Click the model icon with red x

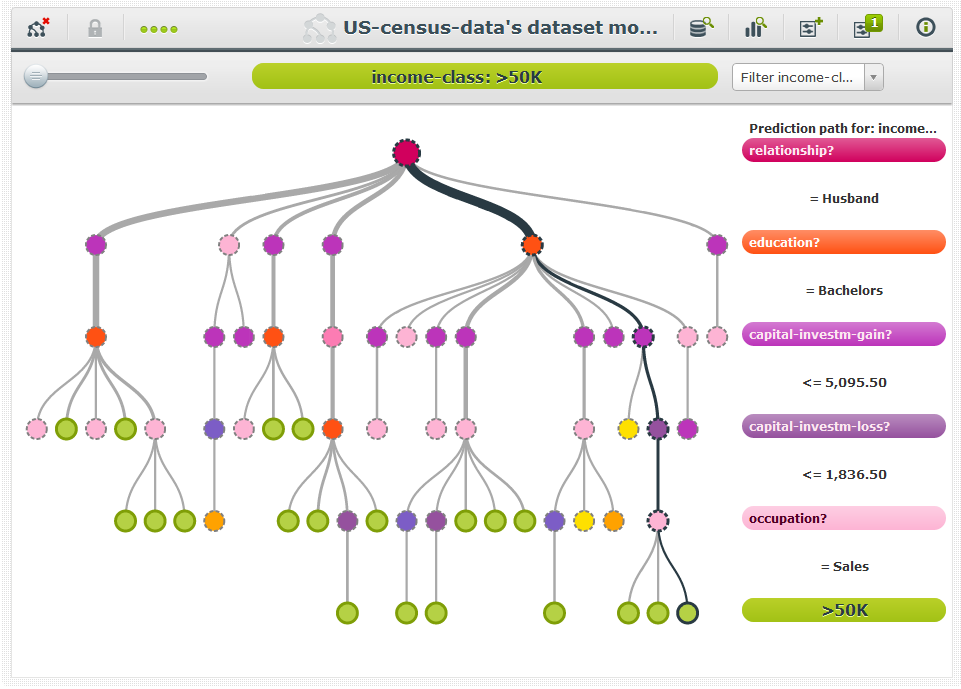pos(38,28)
